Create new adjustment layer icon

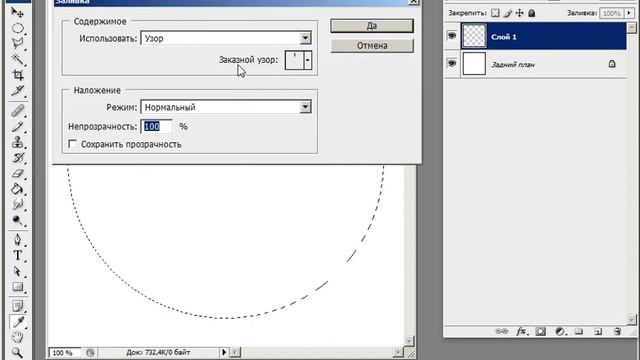coord(560,331)
